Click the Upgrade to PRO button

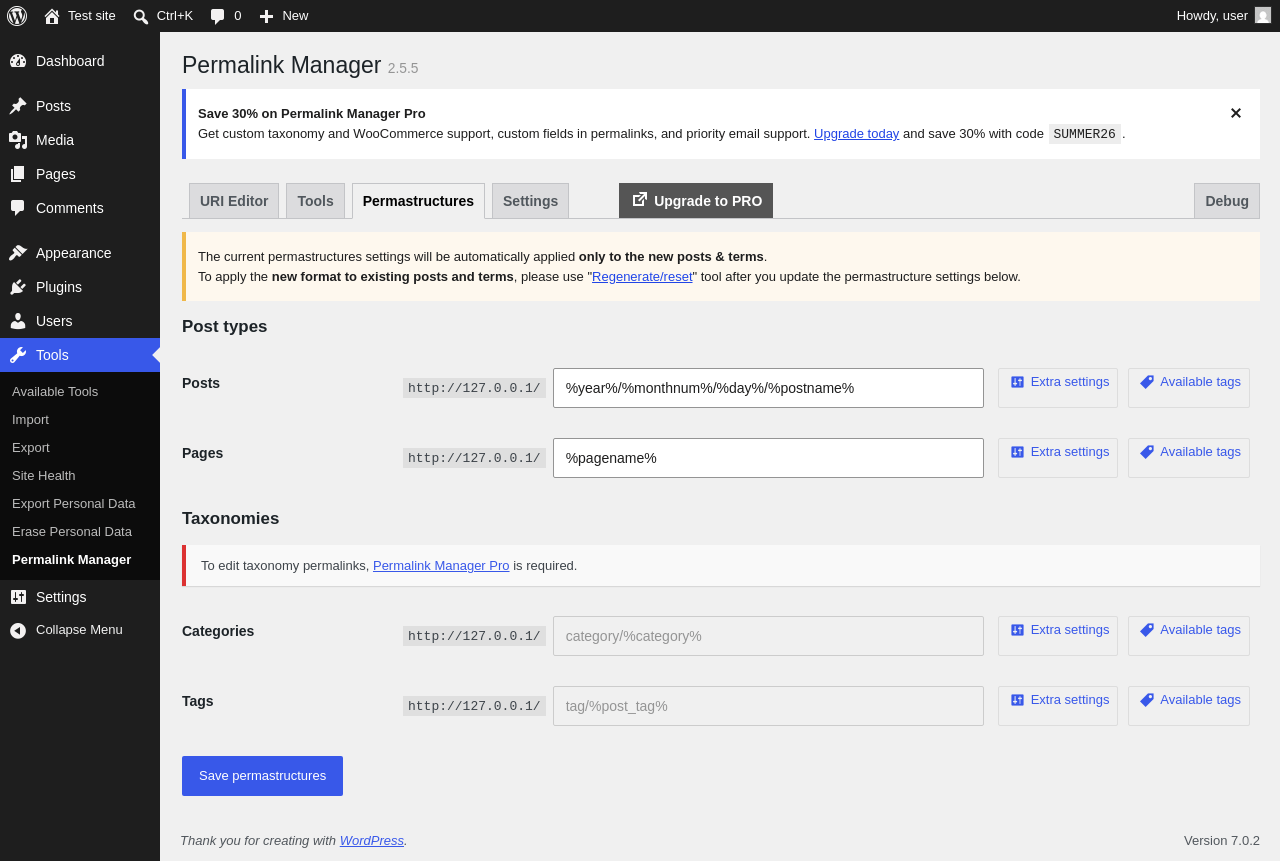pos(696,201)
